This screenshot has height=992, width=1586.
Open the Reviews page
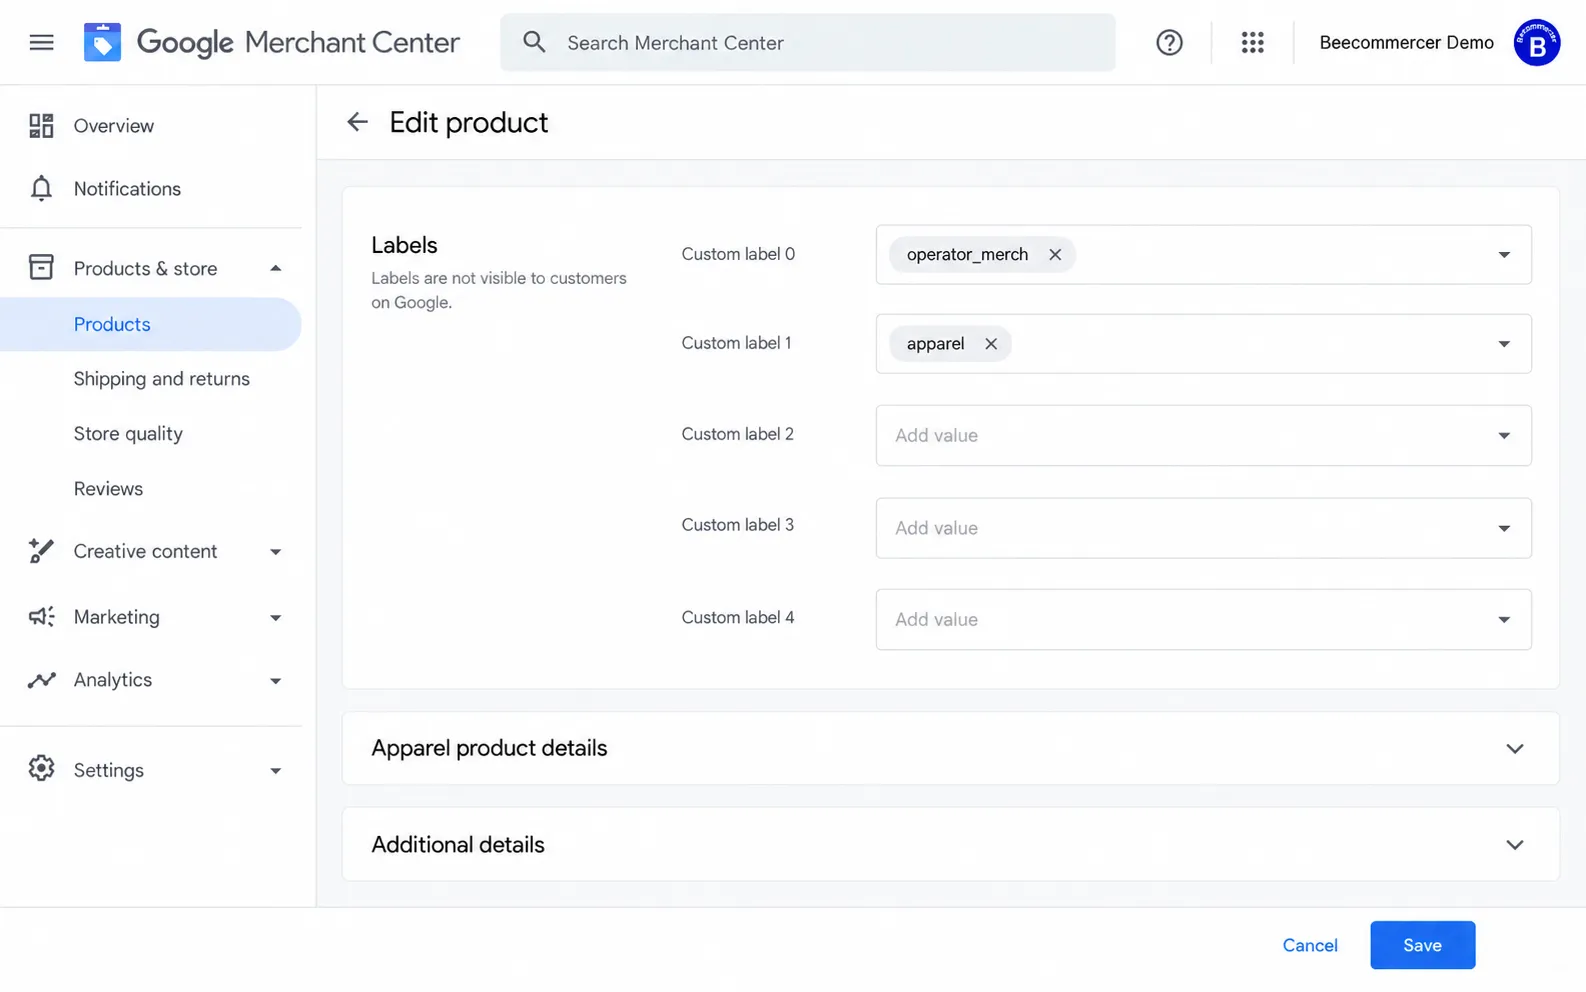pyautogui.click(x=108, y=489)
